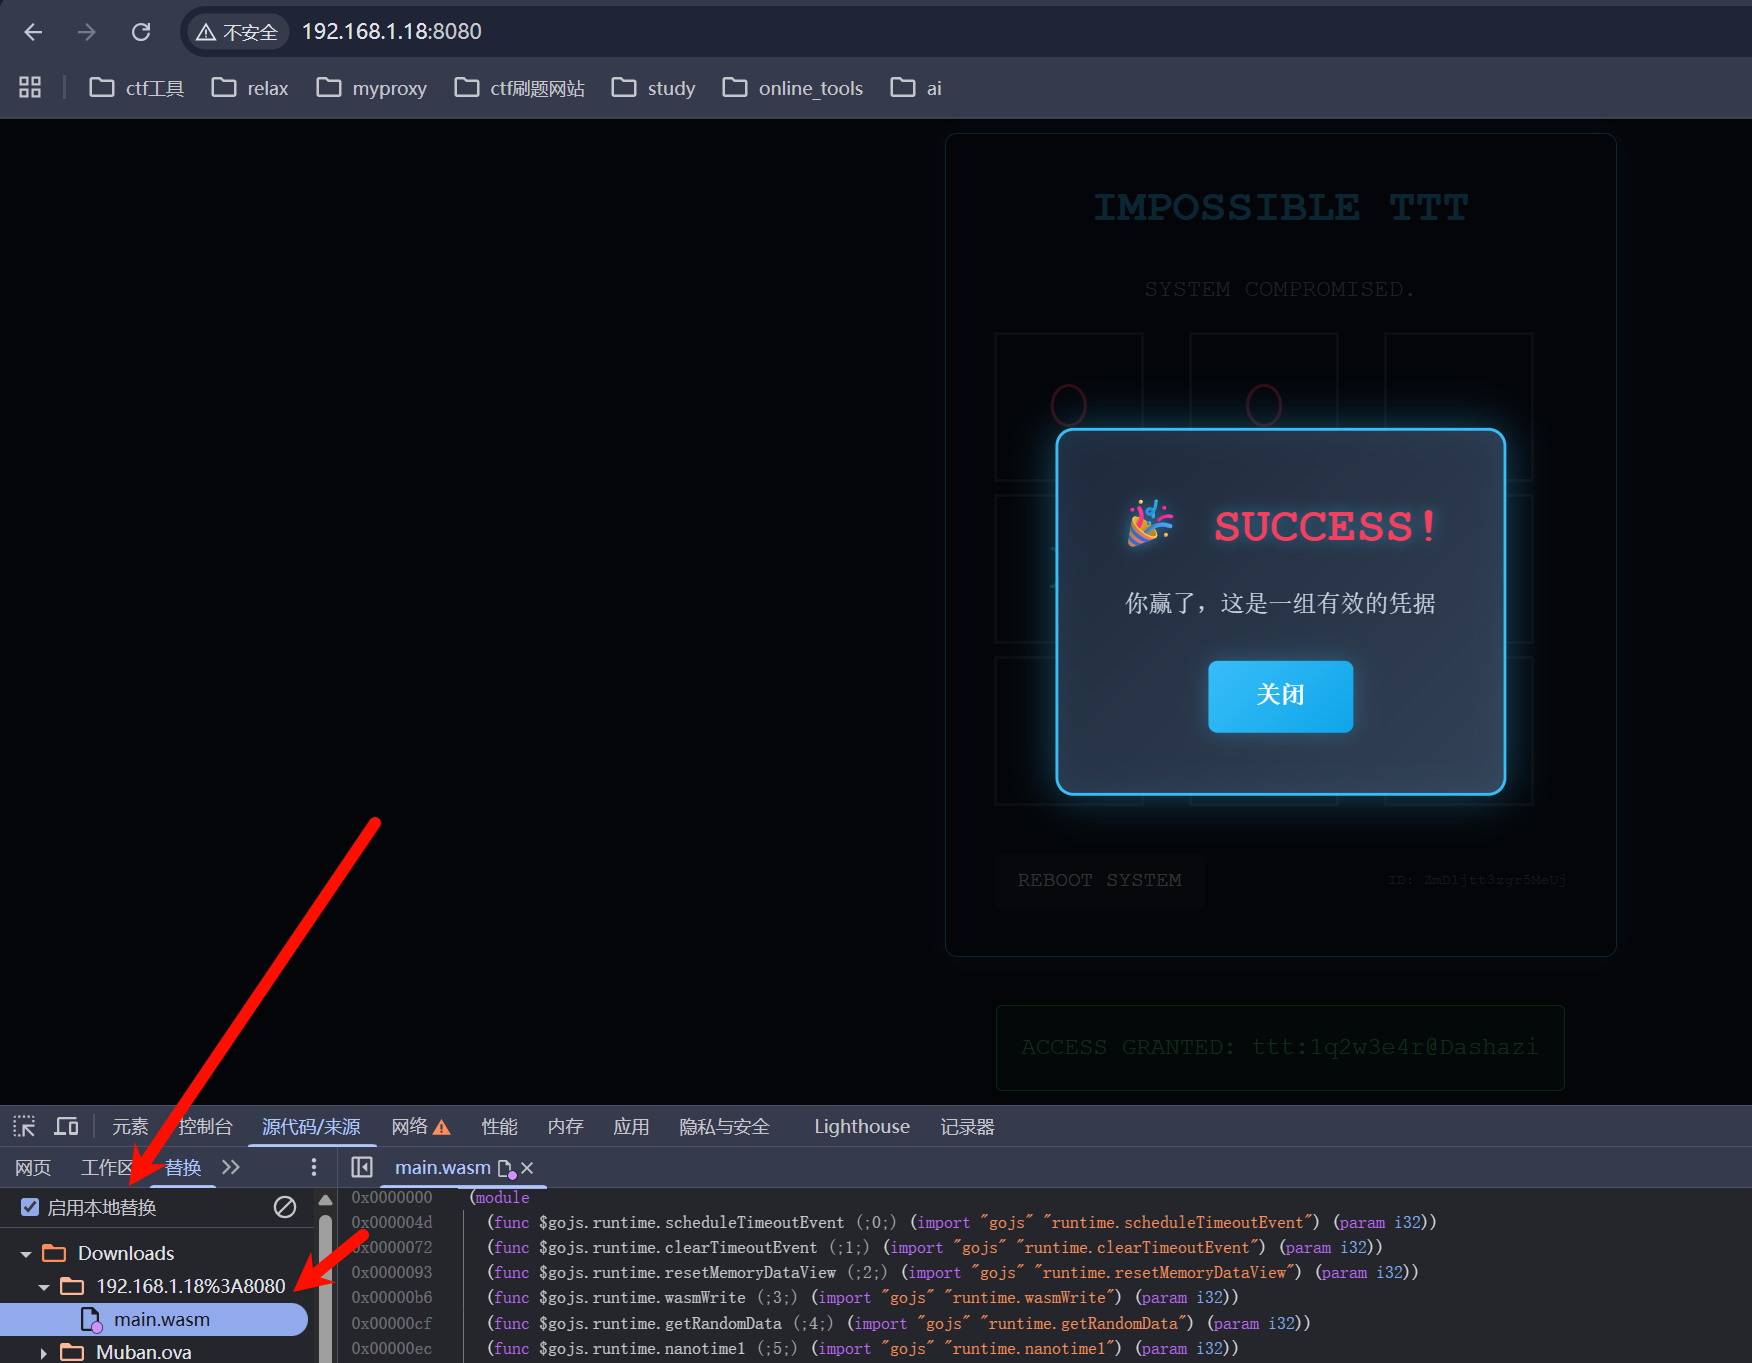Viewport: 1752px width, 1363px height.
Task: Switch to the Lighthouse tab
Action: [x=861, y=1127]
